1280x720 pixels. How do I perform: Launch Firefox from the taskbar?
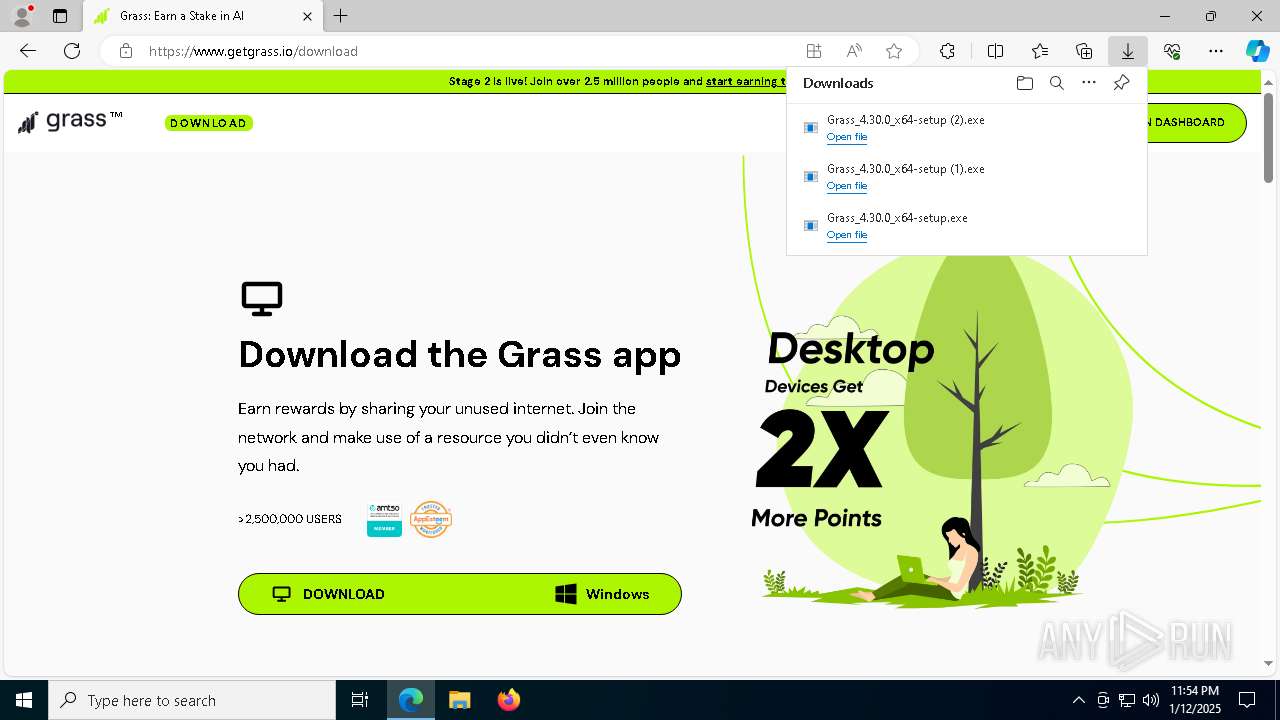coord(508,700)
